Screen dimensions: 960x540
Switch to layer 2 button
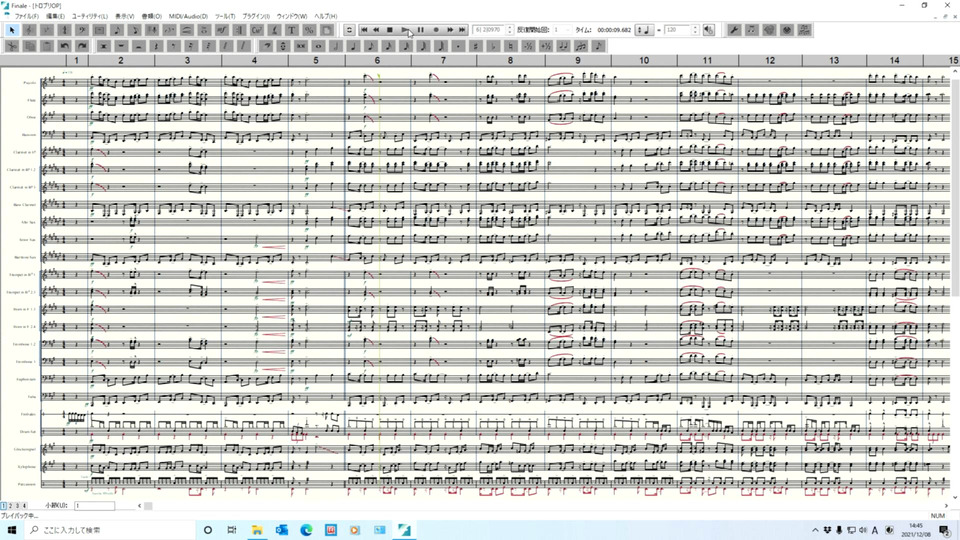tap(10, 506)
